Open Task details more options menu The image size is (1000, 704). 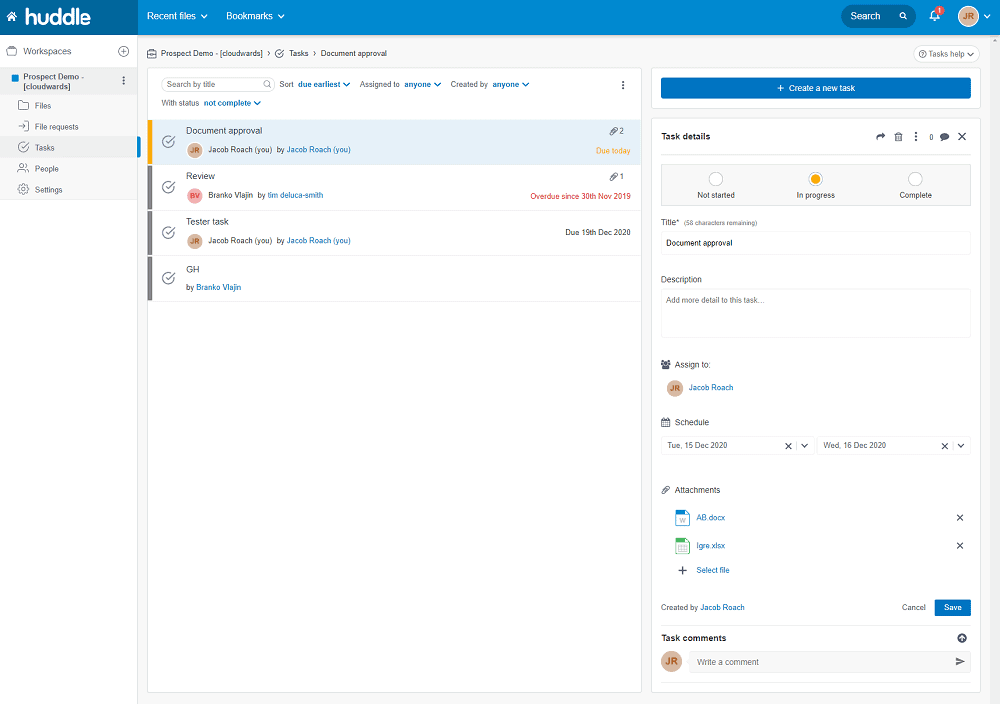[916, 136]
